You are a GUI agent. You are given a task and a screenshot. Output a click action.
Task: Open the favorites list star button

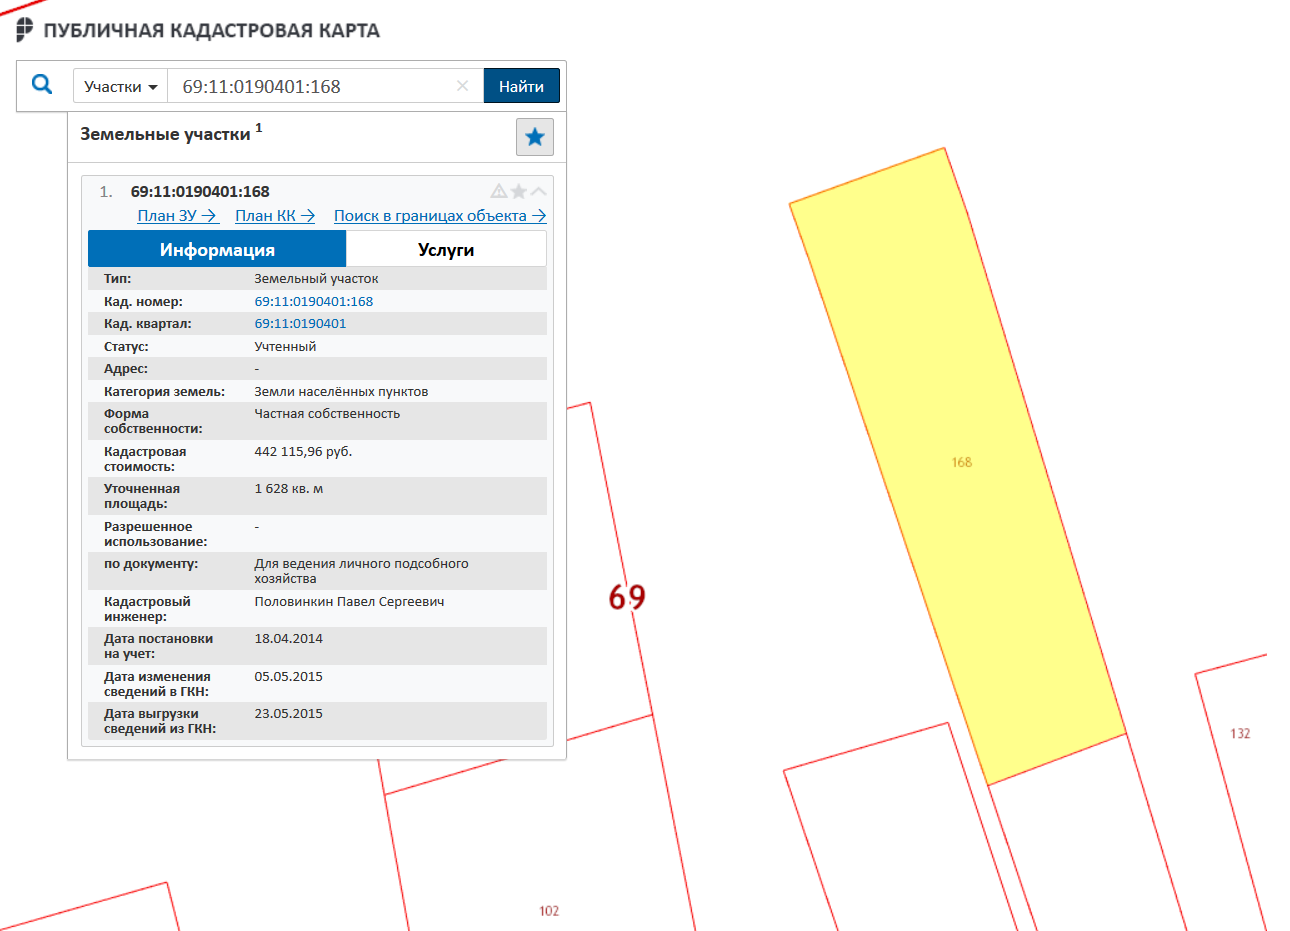point(534,137)
